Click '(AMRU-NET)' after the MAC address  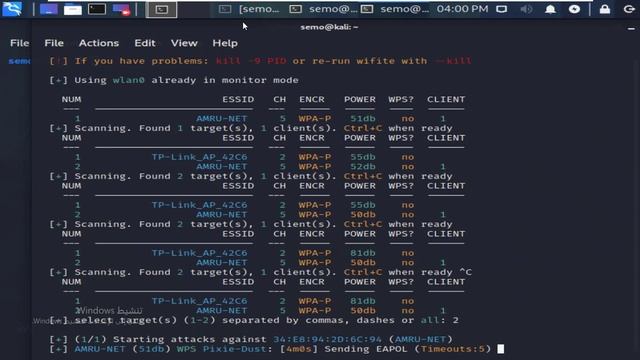[x=420, y=339]
